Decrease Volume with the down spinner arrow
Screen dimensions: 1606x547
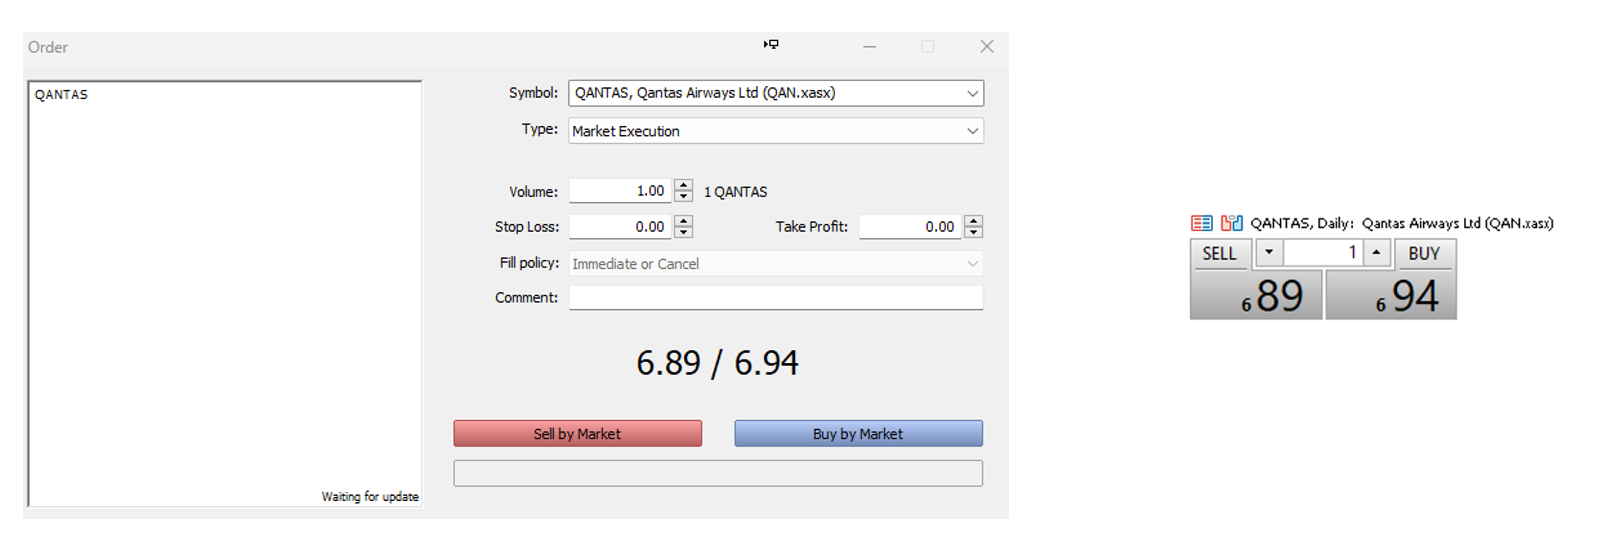pyautogui.click(x=683, y=197)
